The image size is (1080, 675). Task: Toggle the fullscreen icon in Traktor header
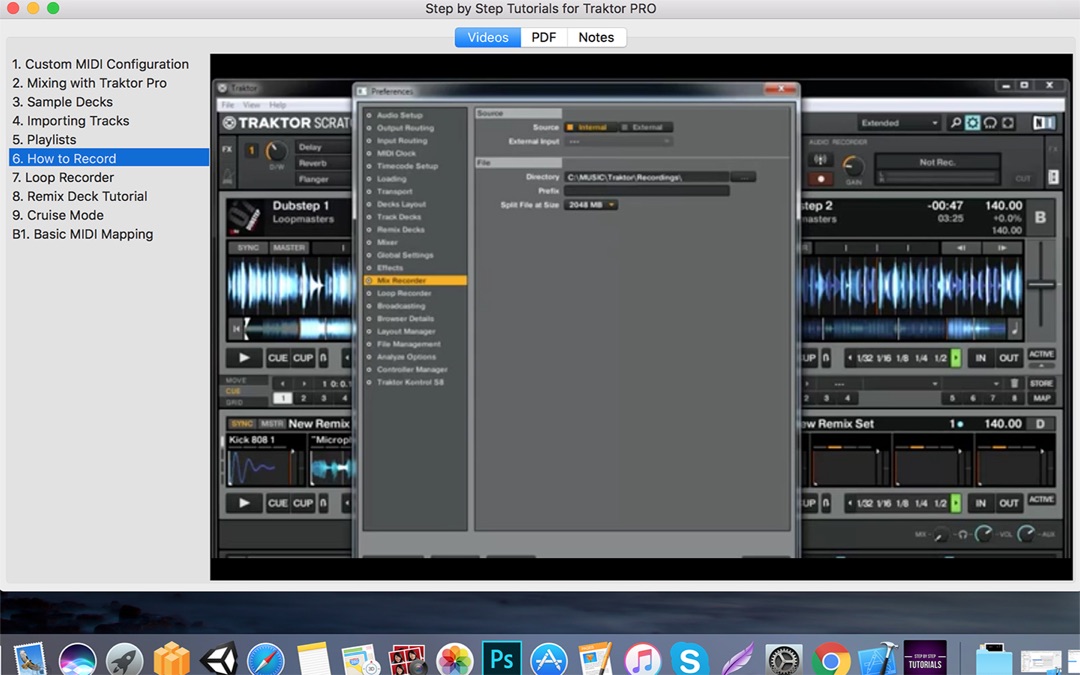pos(1008,123)
